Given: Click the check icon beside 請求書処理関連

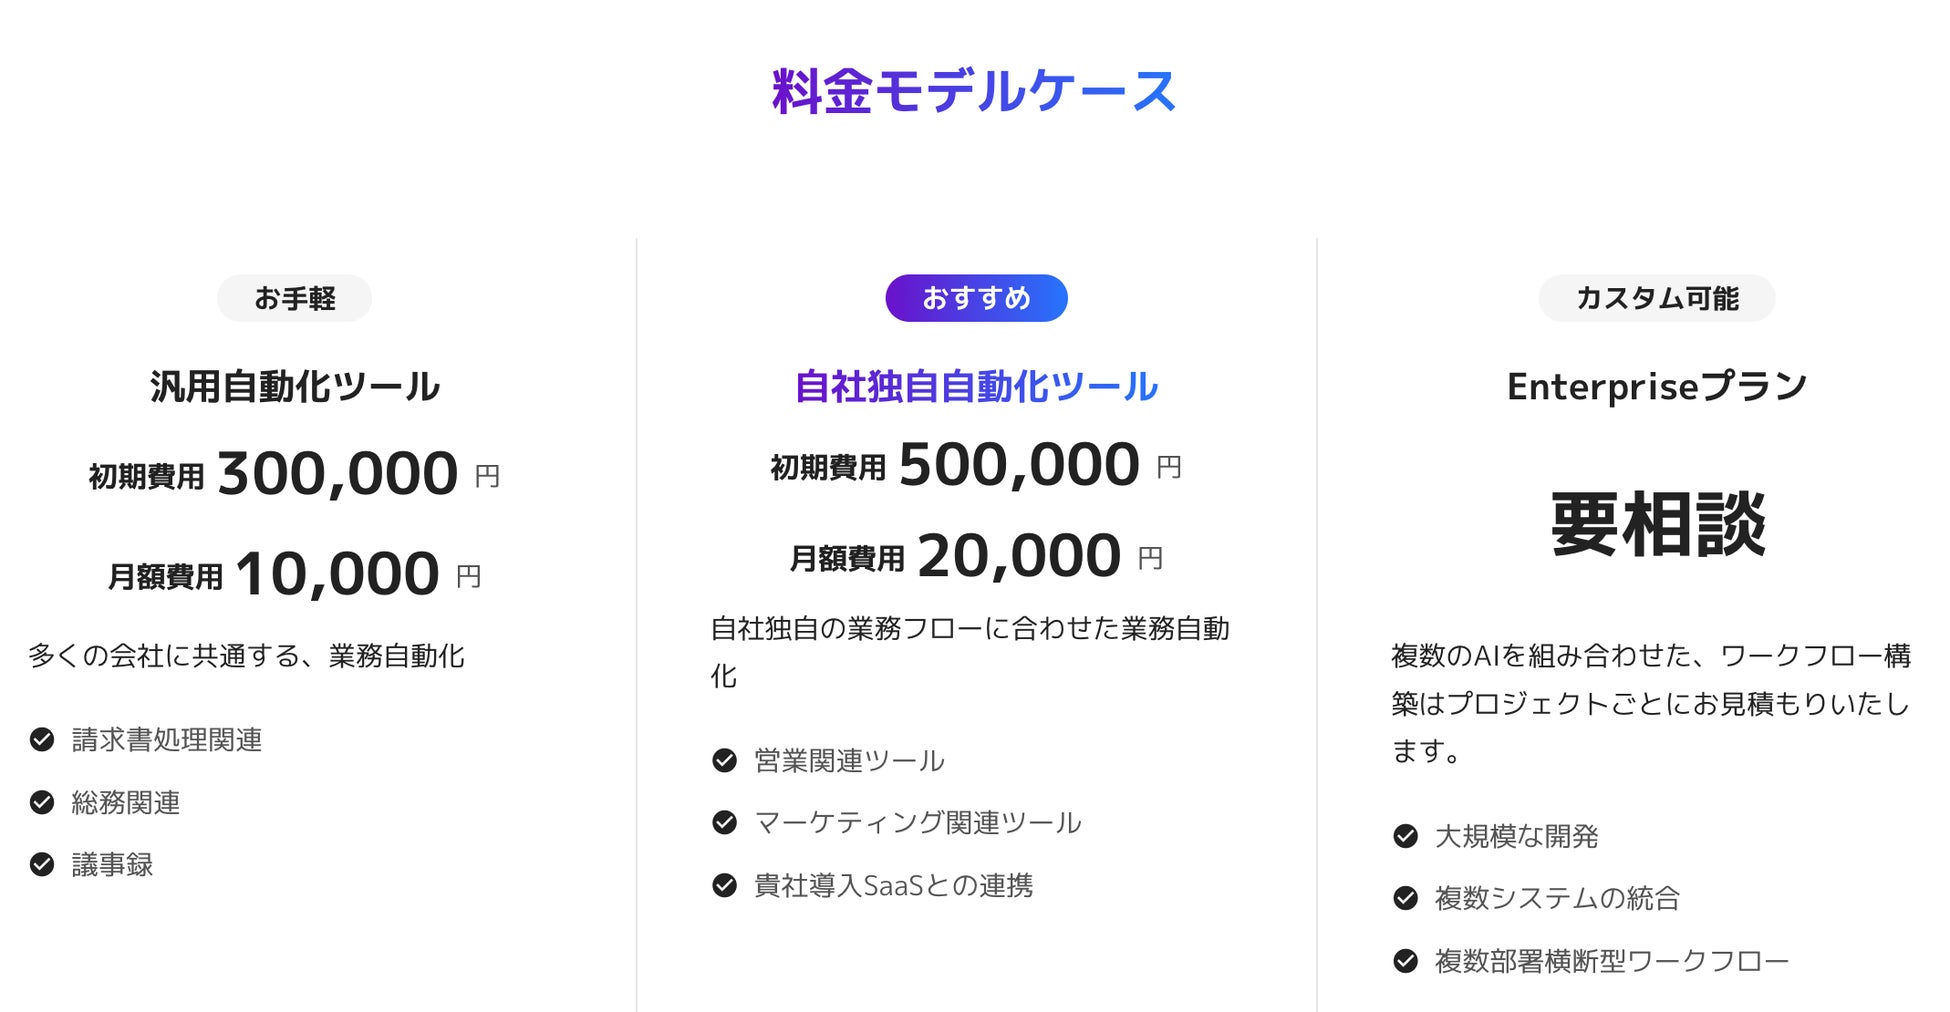Looking at the screenshot, I should [42, 740].
